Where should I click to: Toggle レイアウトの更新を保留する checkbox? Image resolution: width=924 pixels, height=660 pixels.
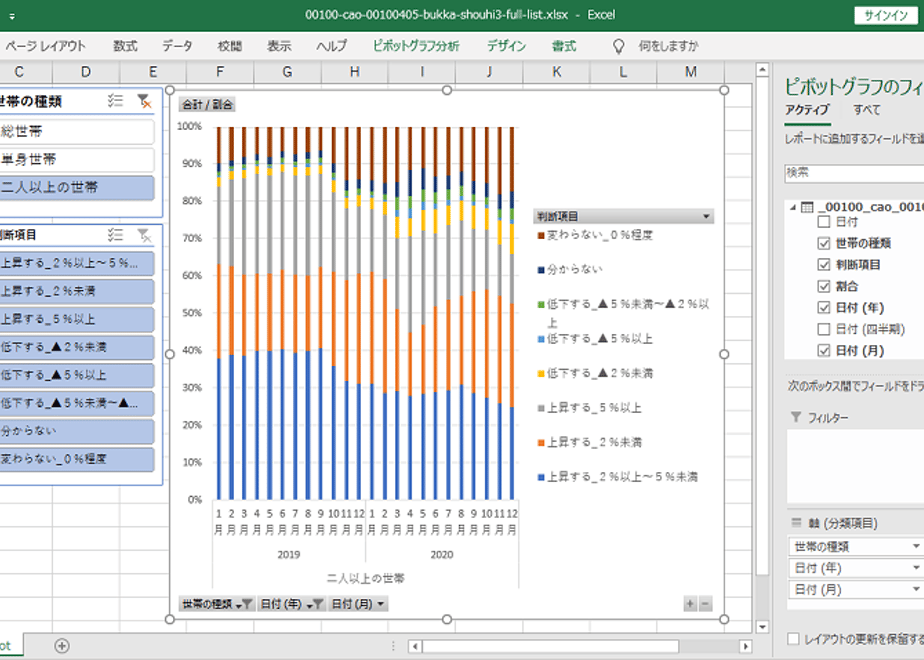(x=793, y=639)
